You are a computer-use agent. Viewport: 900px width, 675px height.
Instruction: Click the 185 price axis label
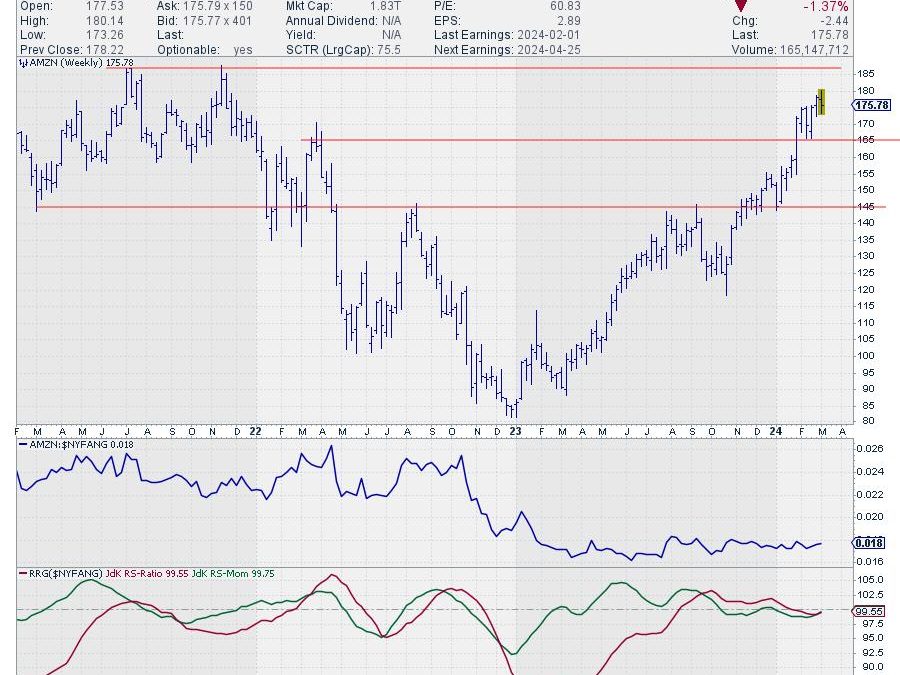point(866,74)
